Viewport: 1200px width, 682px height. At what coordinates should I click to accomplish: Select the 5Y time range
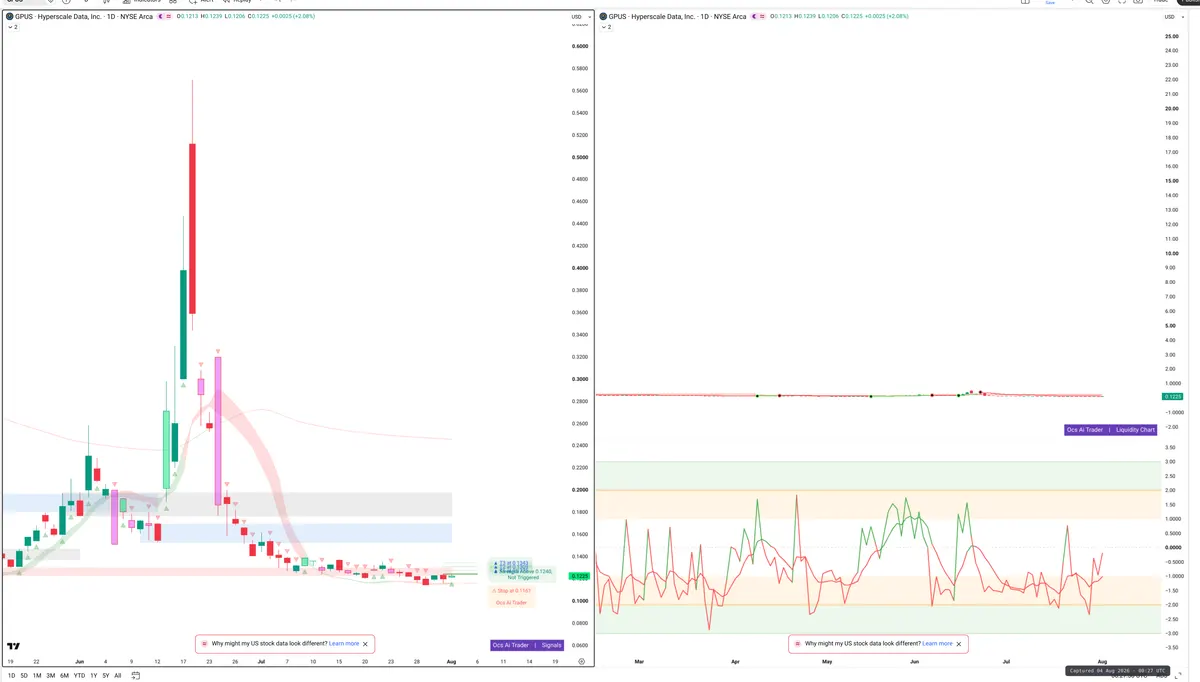click(x=105, y=676)
